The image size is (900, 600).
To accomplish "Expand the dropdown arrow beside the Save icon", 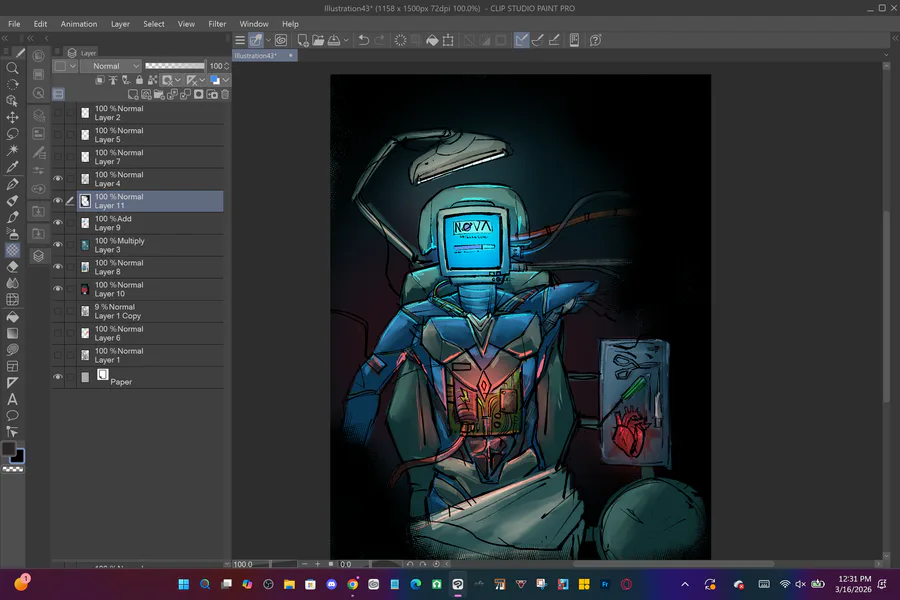I will pos(345,41).
